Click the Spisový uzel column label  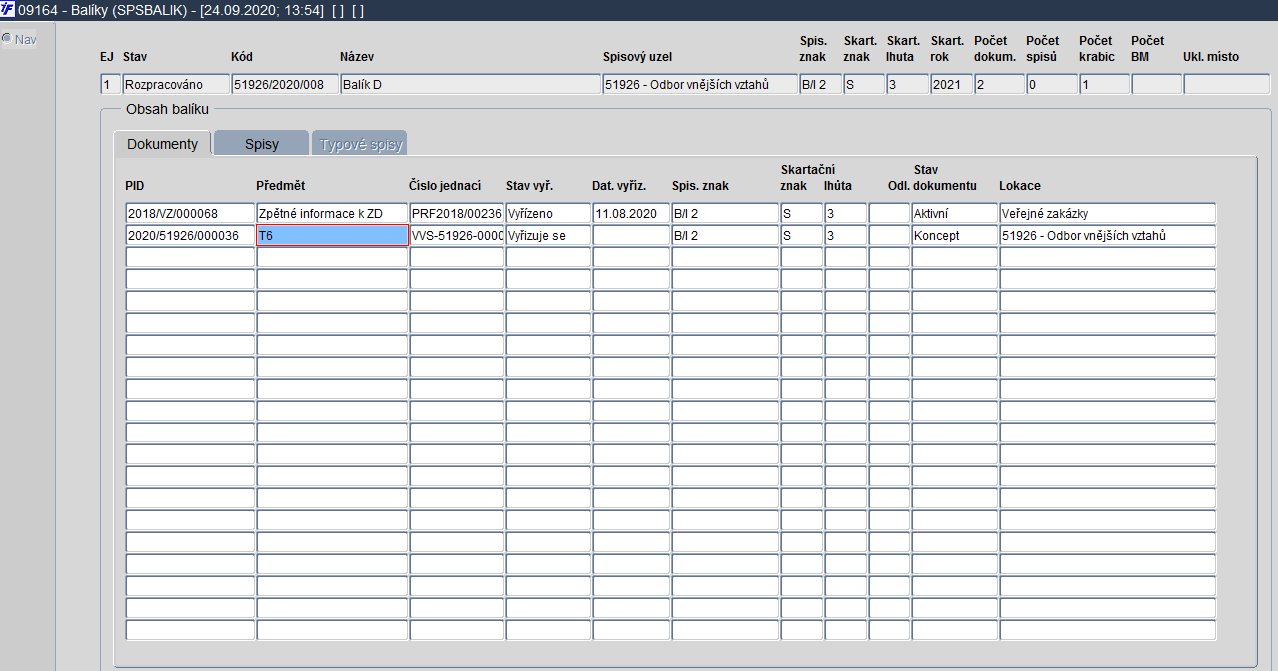pyautogui.click(x=637, y=57)
